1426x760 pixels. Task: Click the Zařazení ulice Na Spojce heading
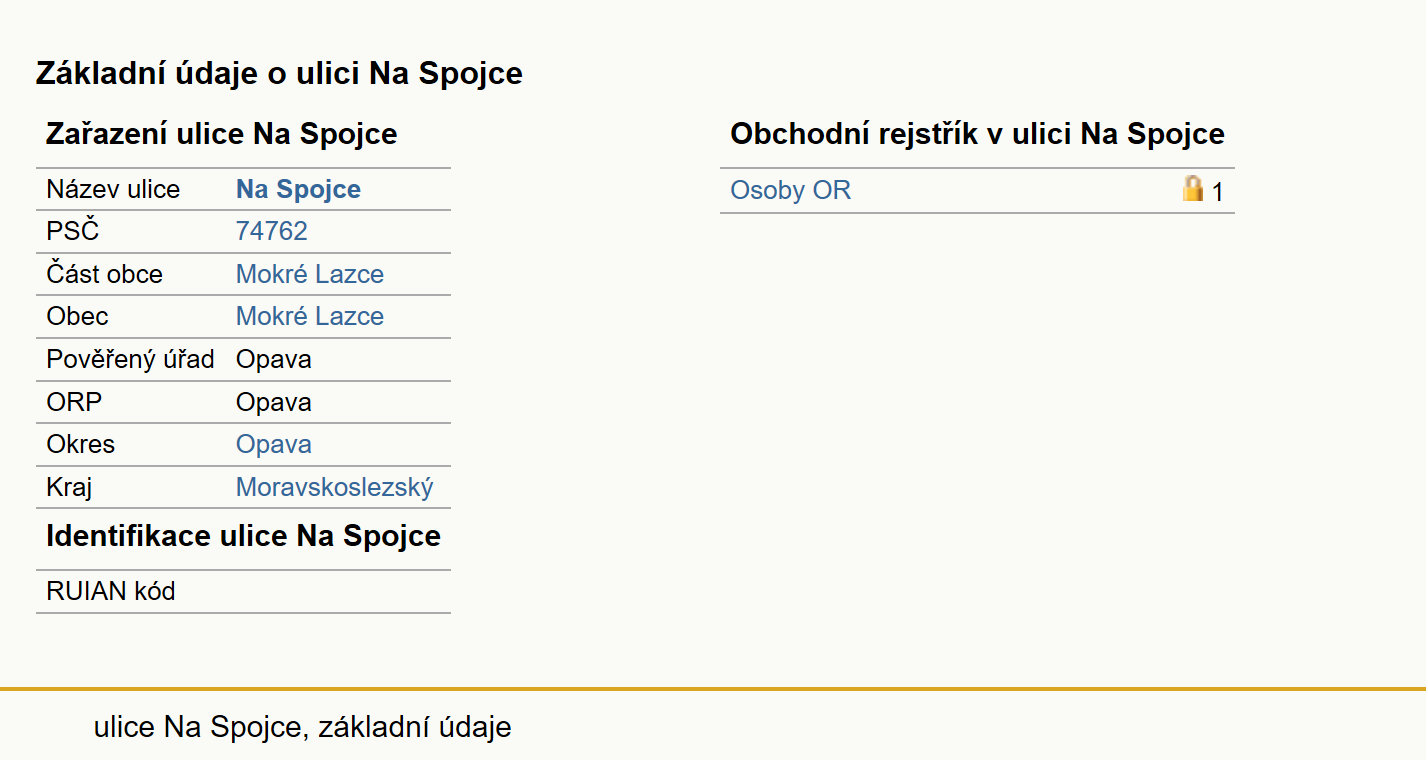(x=222, y=134)
